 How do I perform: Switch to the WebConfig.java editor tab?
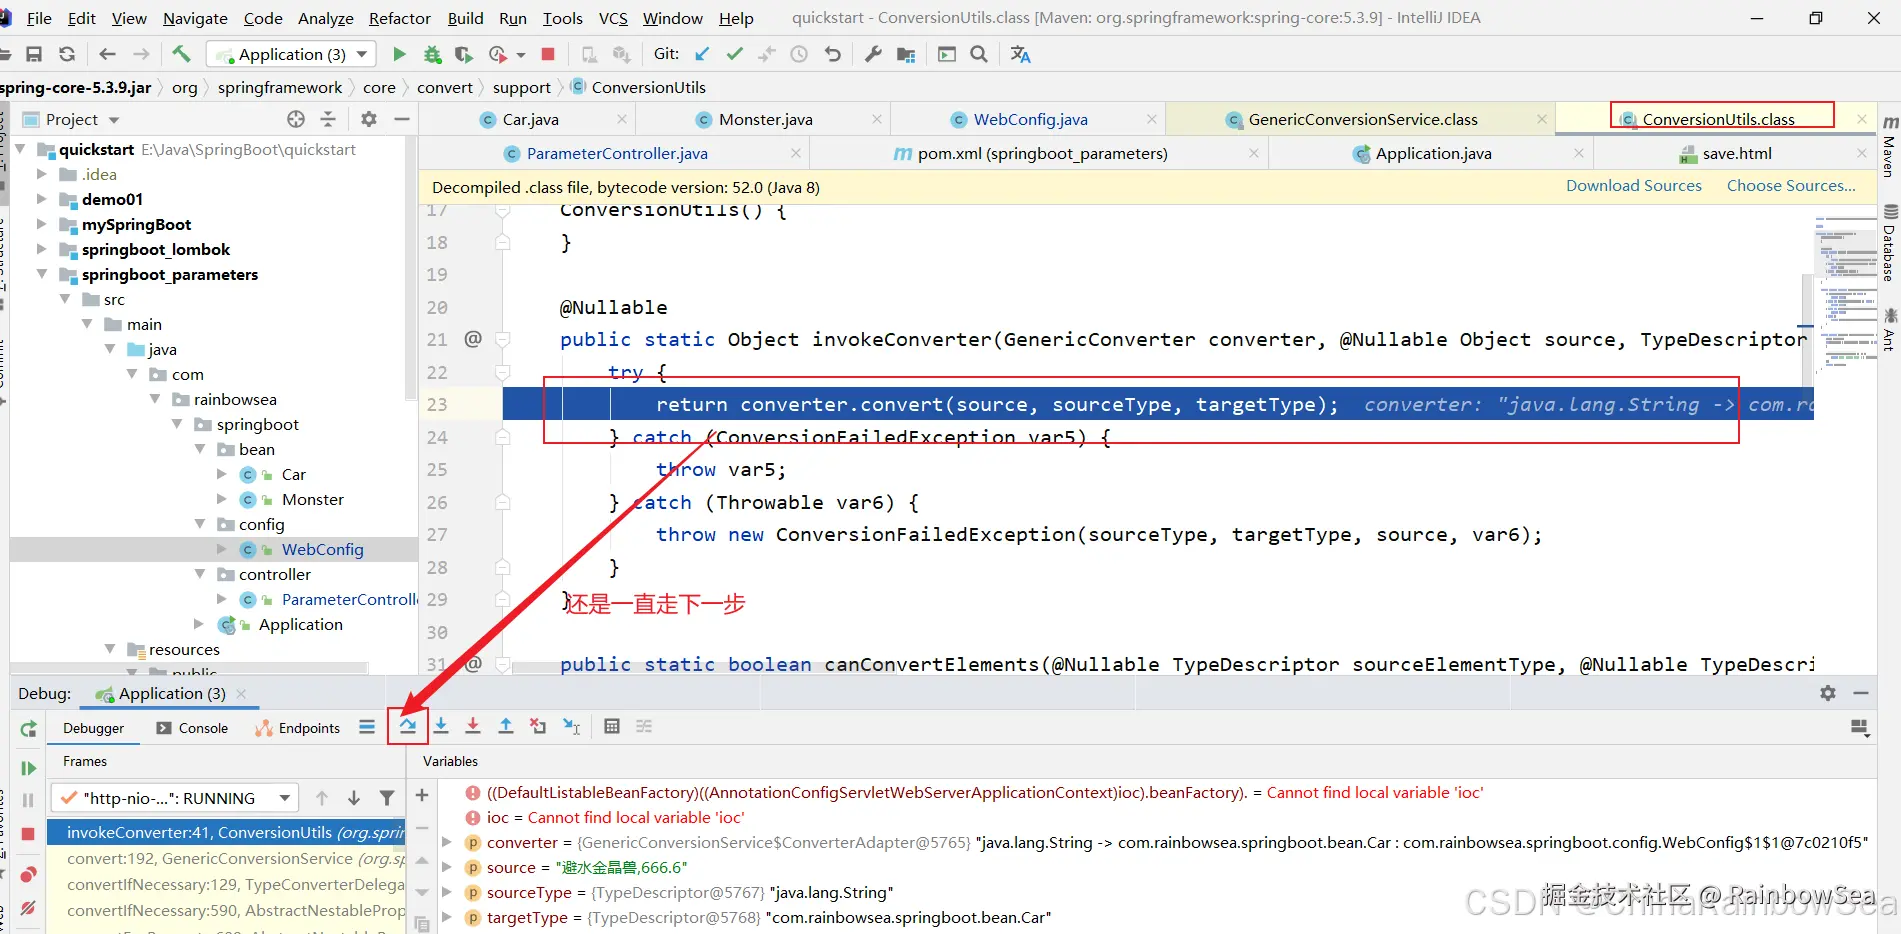click(x=1030, y=119)
